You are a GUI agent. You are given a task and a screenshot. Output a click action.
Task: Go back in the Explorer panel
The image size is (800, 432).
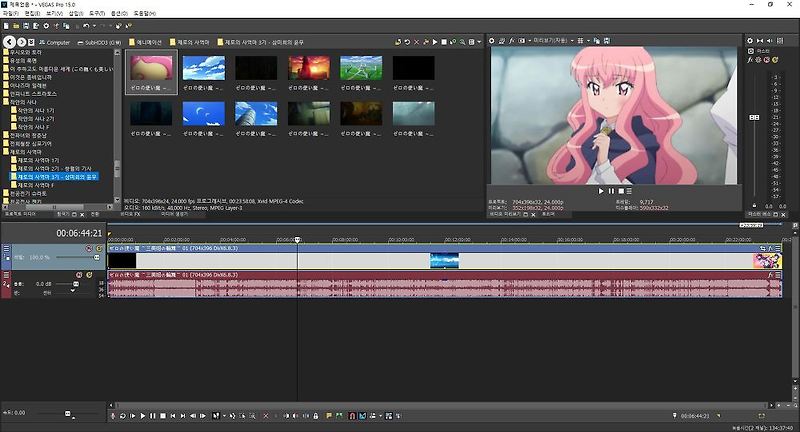point(10,42)
